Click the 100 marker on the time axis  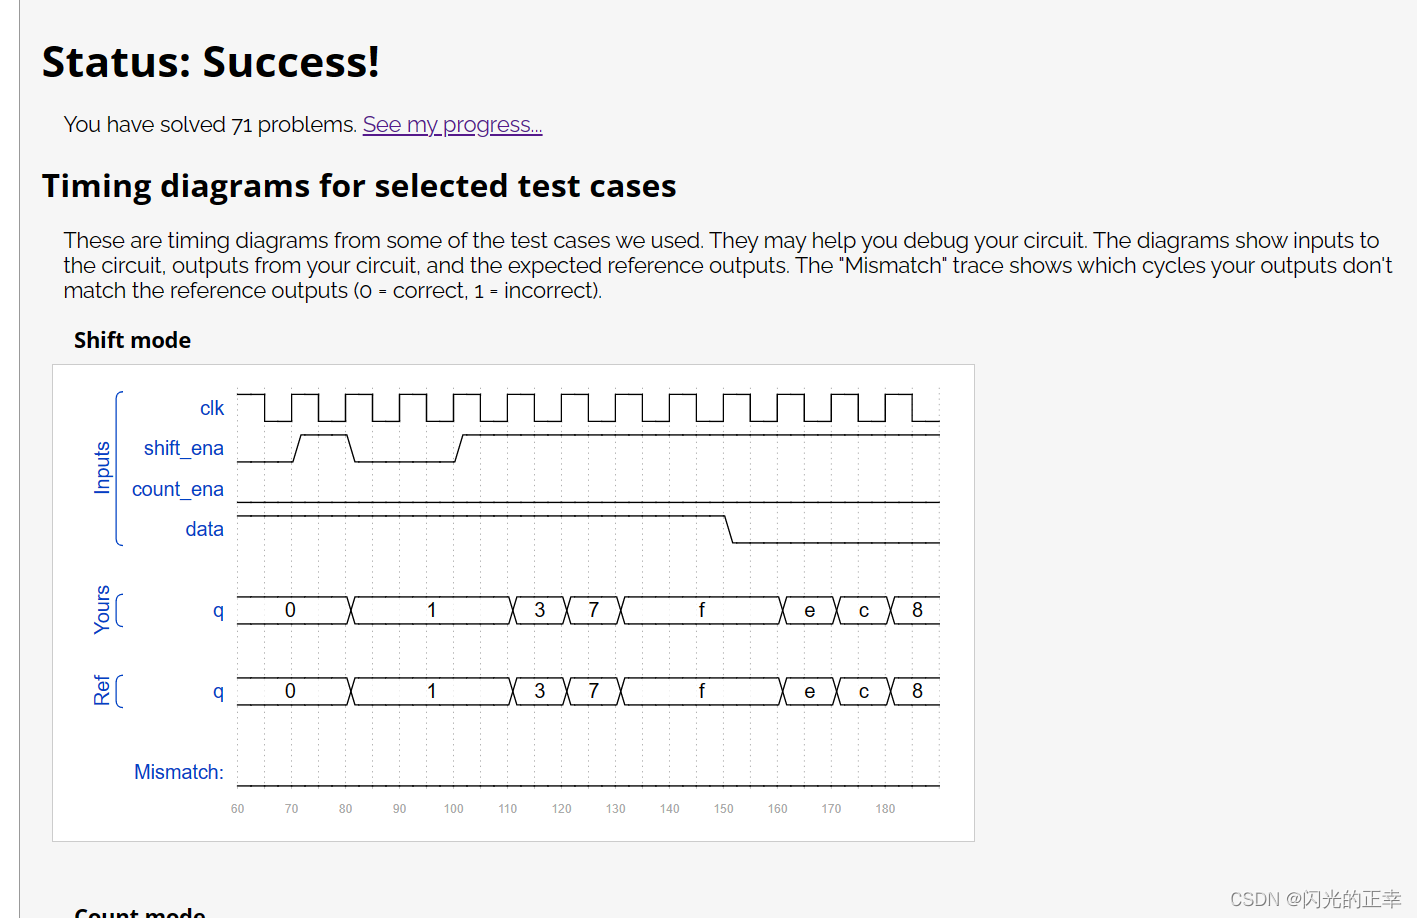pos(453,808)
